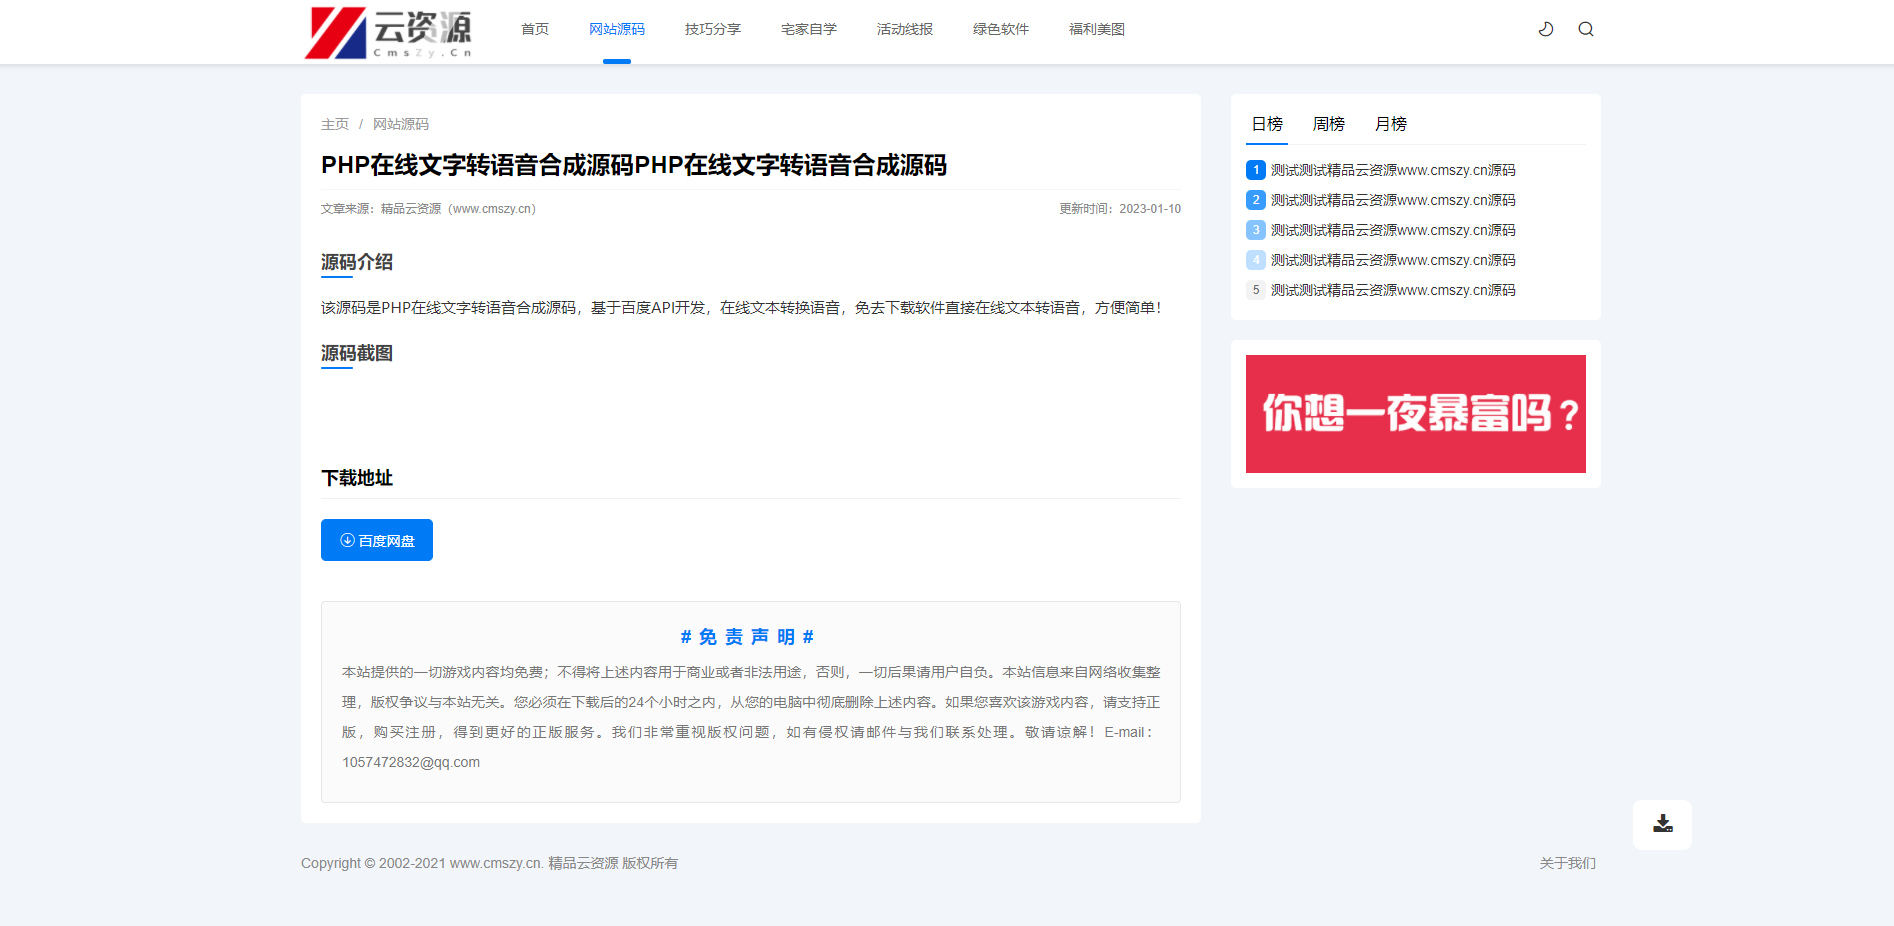This screenshot has width=1894, height=926.
Task: Open third ranked article link
Action: pyautogui.click(x=1393, y=230)
